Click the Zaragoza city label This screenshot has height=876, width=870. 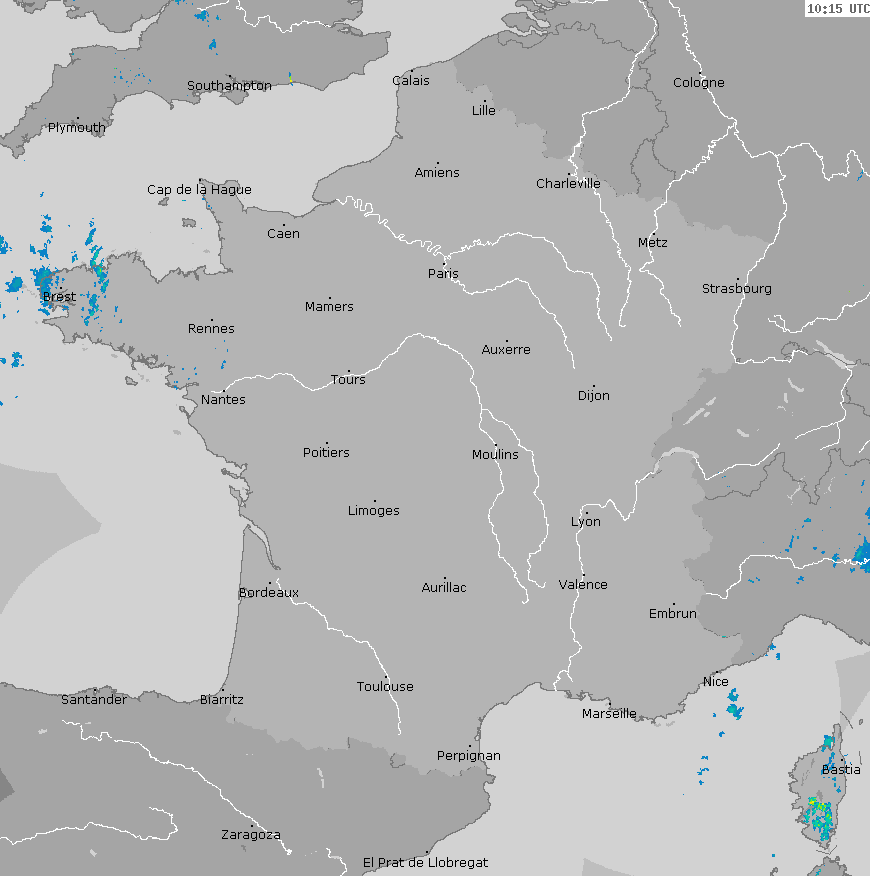250,835
